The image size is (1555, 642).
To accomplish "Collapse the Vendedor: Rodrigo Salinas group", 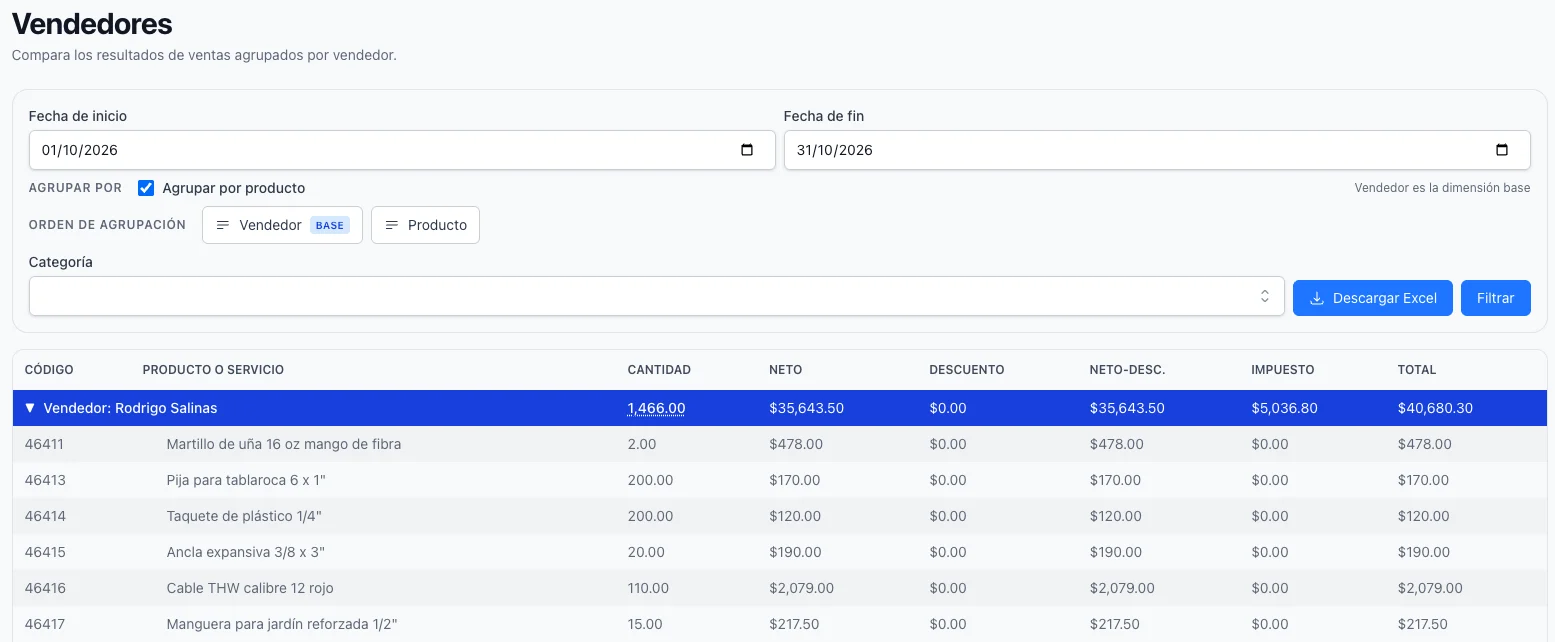I will click(30, 408).
